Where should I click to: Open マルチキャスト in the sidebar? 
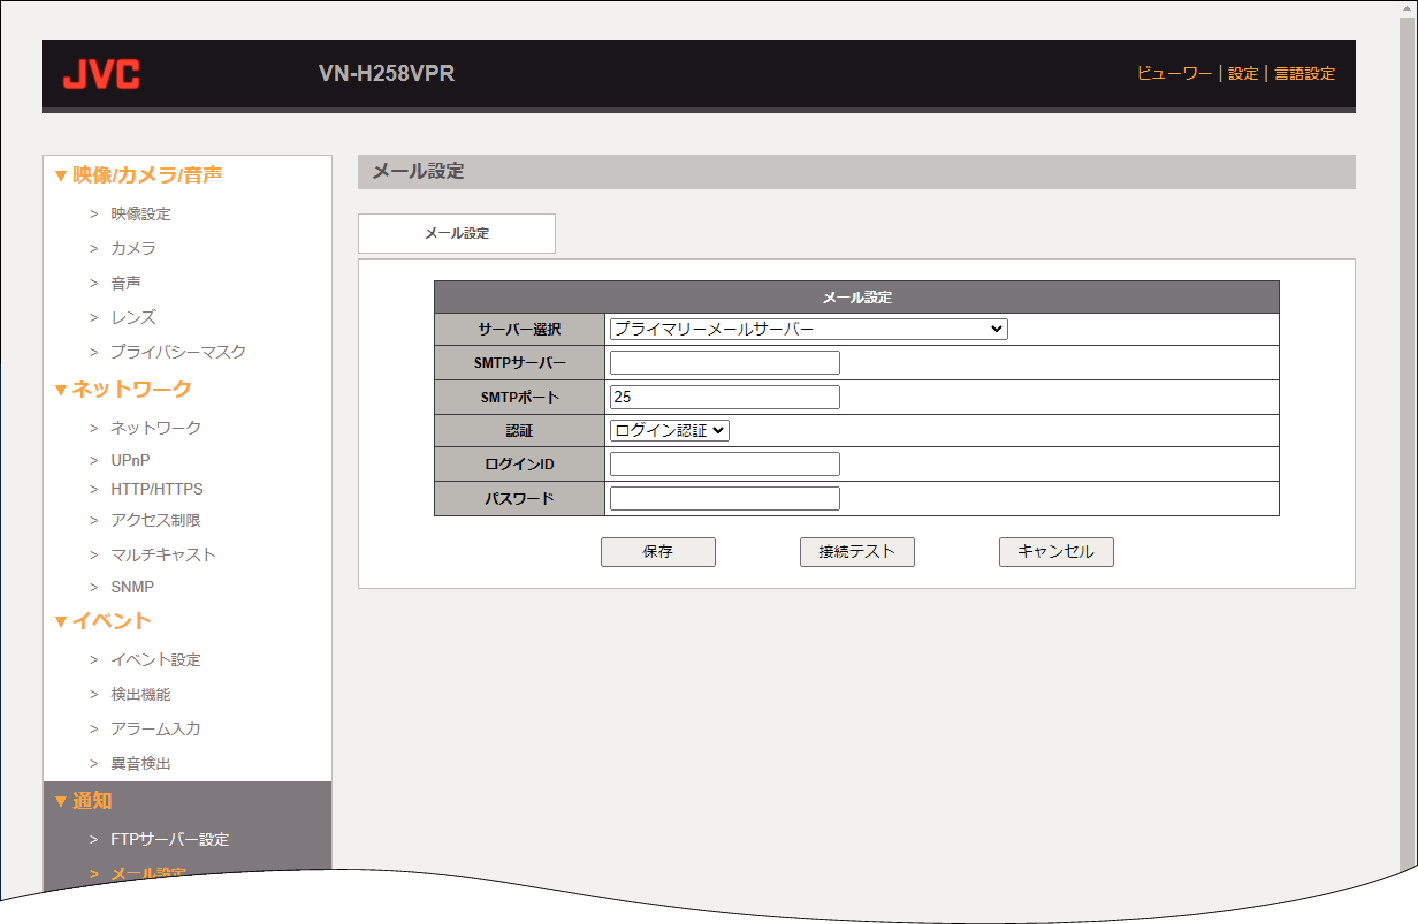pos(163,555)
